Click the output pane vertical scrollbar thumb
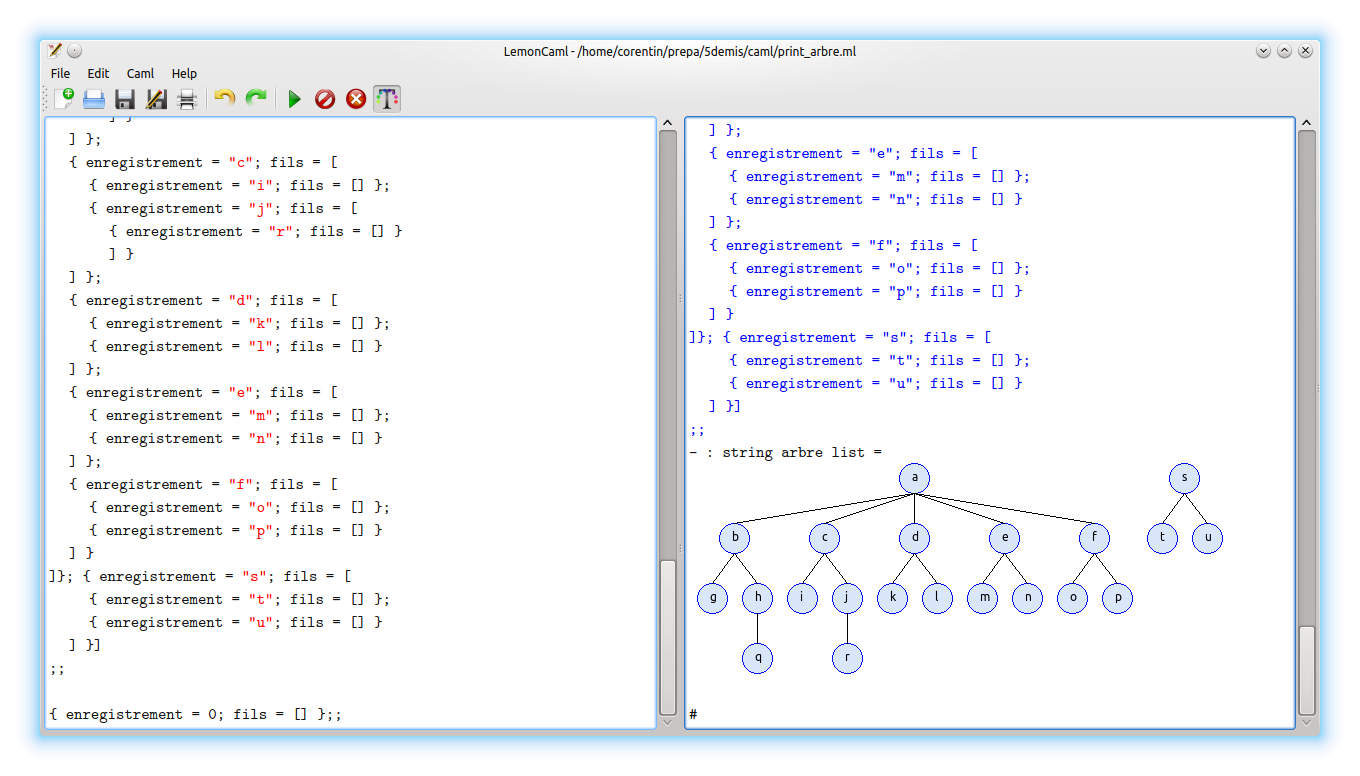Image resolution: width=1360 pixels, height=776 pixels. click(x=1306, y=669)
